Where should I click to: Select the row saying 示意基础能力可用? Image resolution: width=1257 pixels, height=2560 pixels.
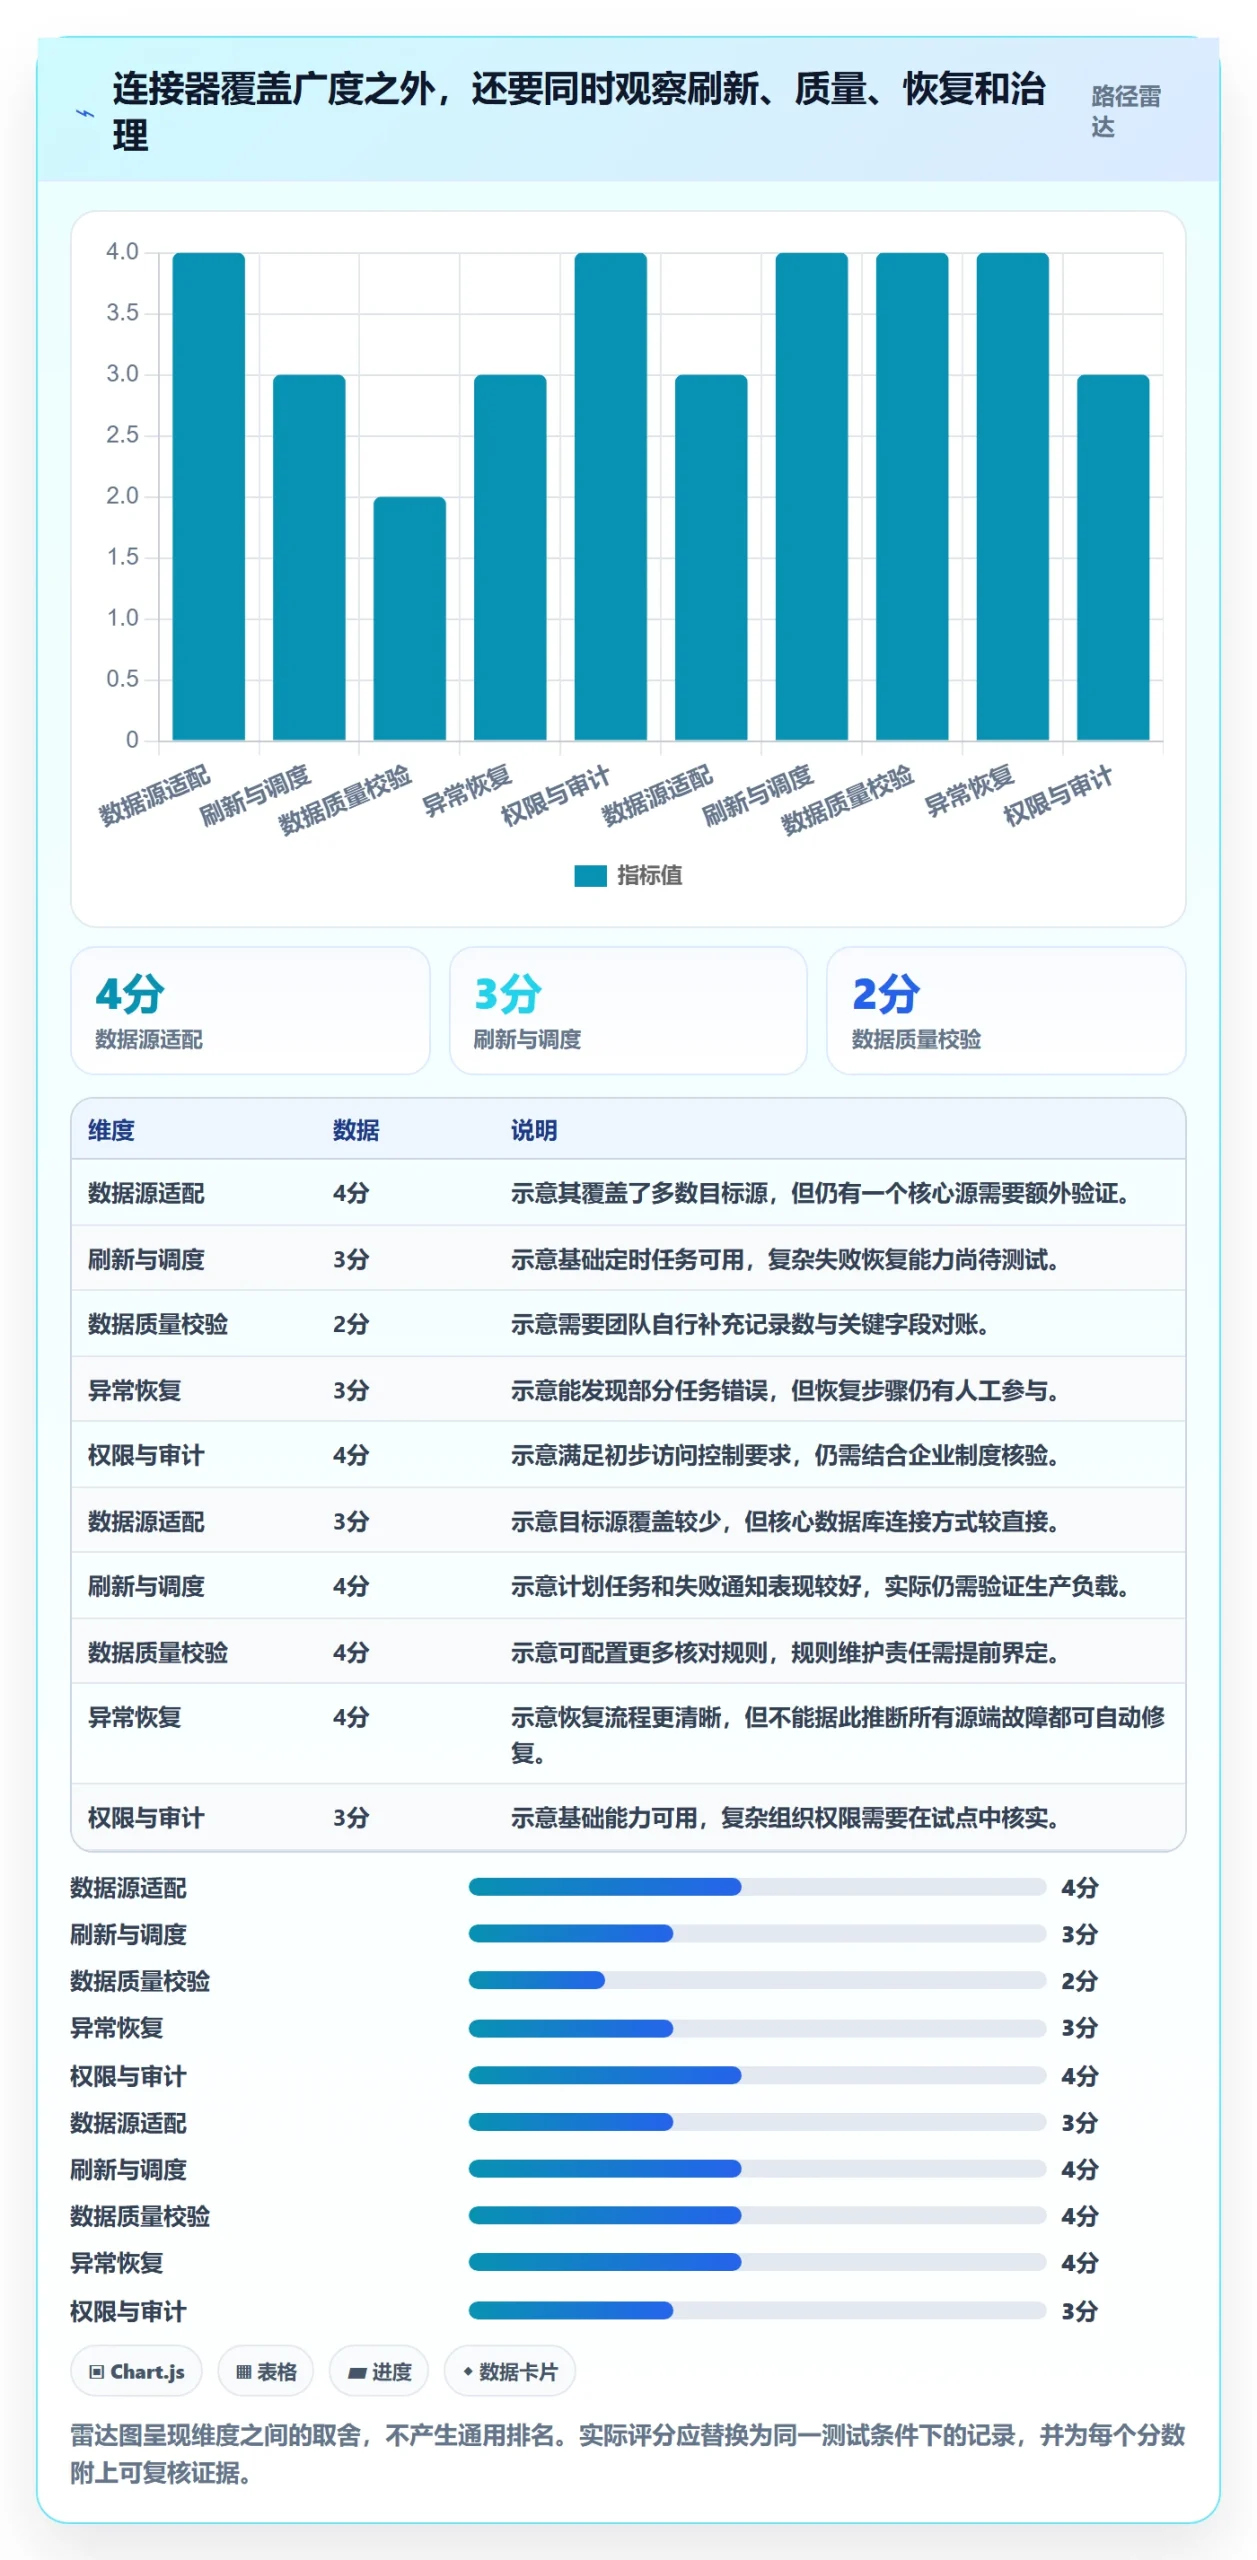tap(628, 1817)
